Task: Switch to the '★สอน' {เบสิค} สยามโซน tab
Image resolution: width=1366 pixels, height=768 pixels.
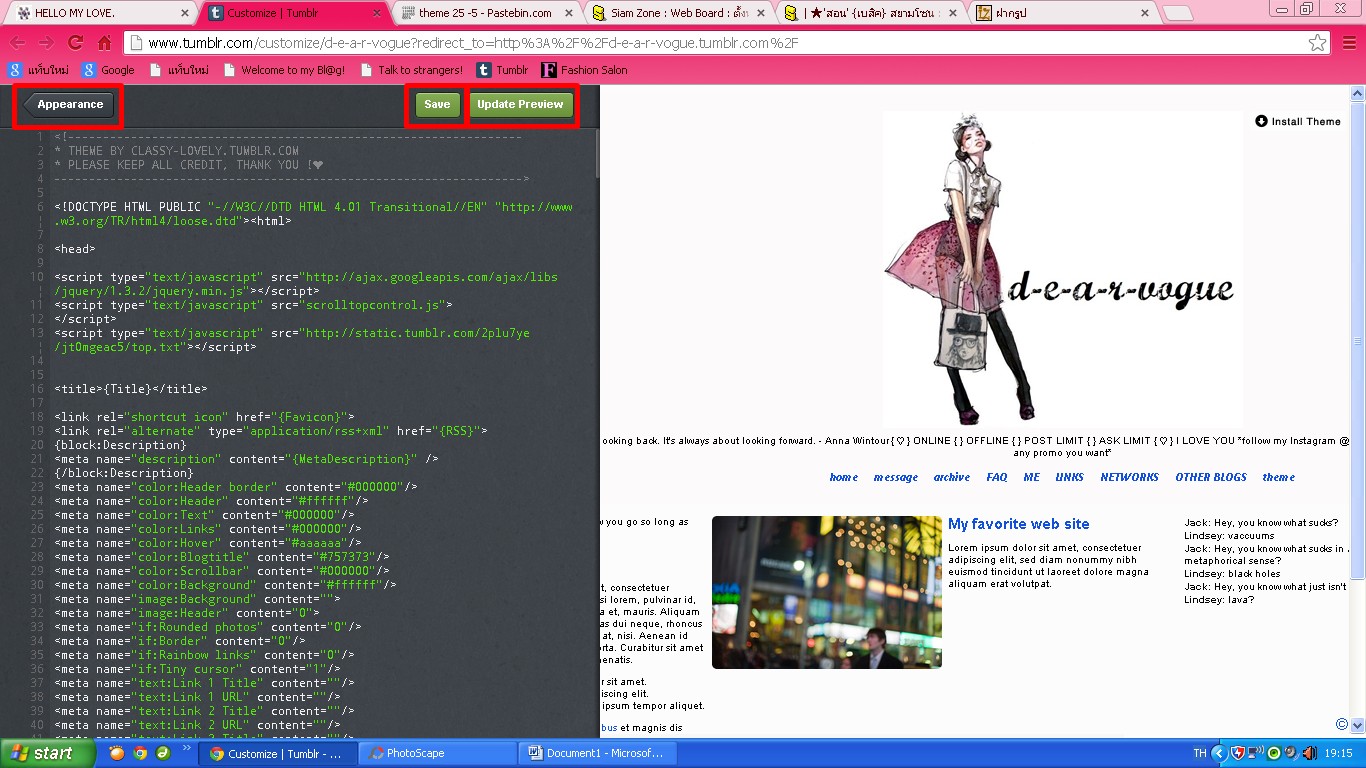Action: 869,13
